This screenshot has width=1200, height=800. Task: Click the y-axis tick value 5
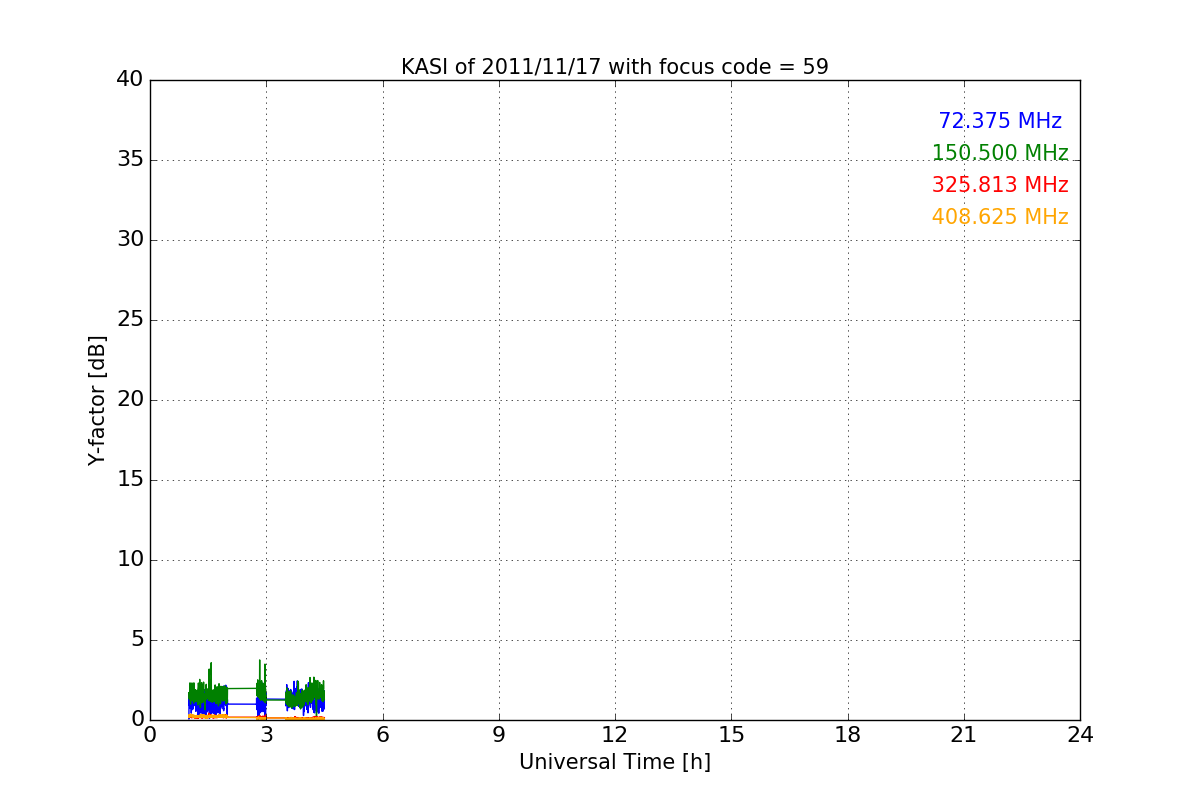point(137,640)
